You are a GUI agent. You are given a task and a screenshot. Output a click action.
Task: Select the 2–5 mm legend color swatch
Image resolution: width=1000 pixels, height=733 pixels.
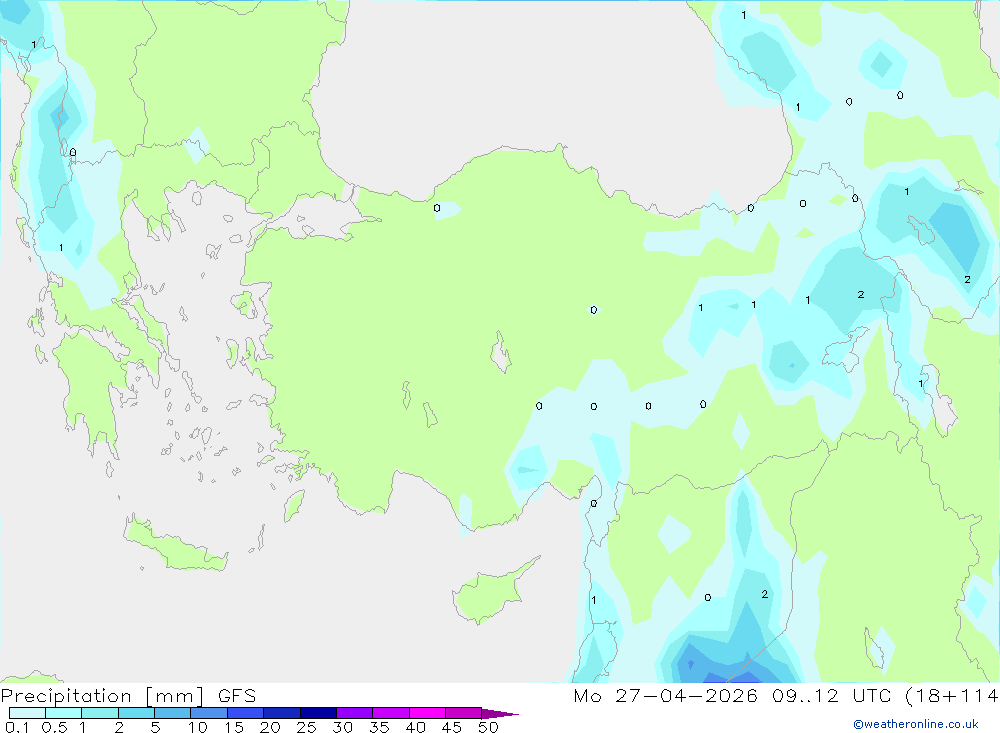click(x=136, y=713)
